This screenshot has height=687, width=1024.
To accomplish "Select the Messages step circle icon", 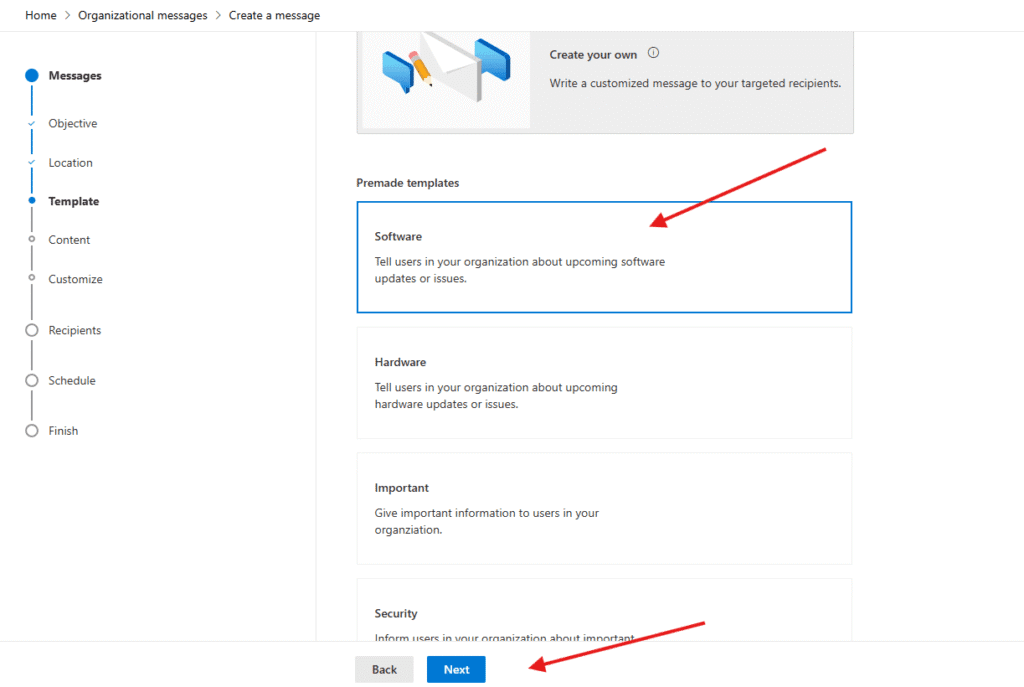I will (32, 76).
